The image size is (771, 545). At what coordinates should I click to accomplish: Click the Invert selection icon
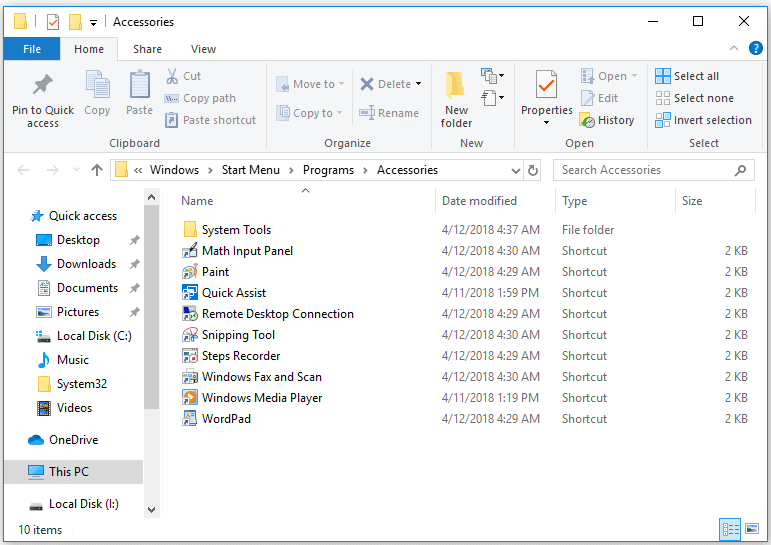click(x=662, y=120)
